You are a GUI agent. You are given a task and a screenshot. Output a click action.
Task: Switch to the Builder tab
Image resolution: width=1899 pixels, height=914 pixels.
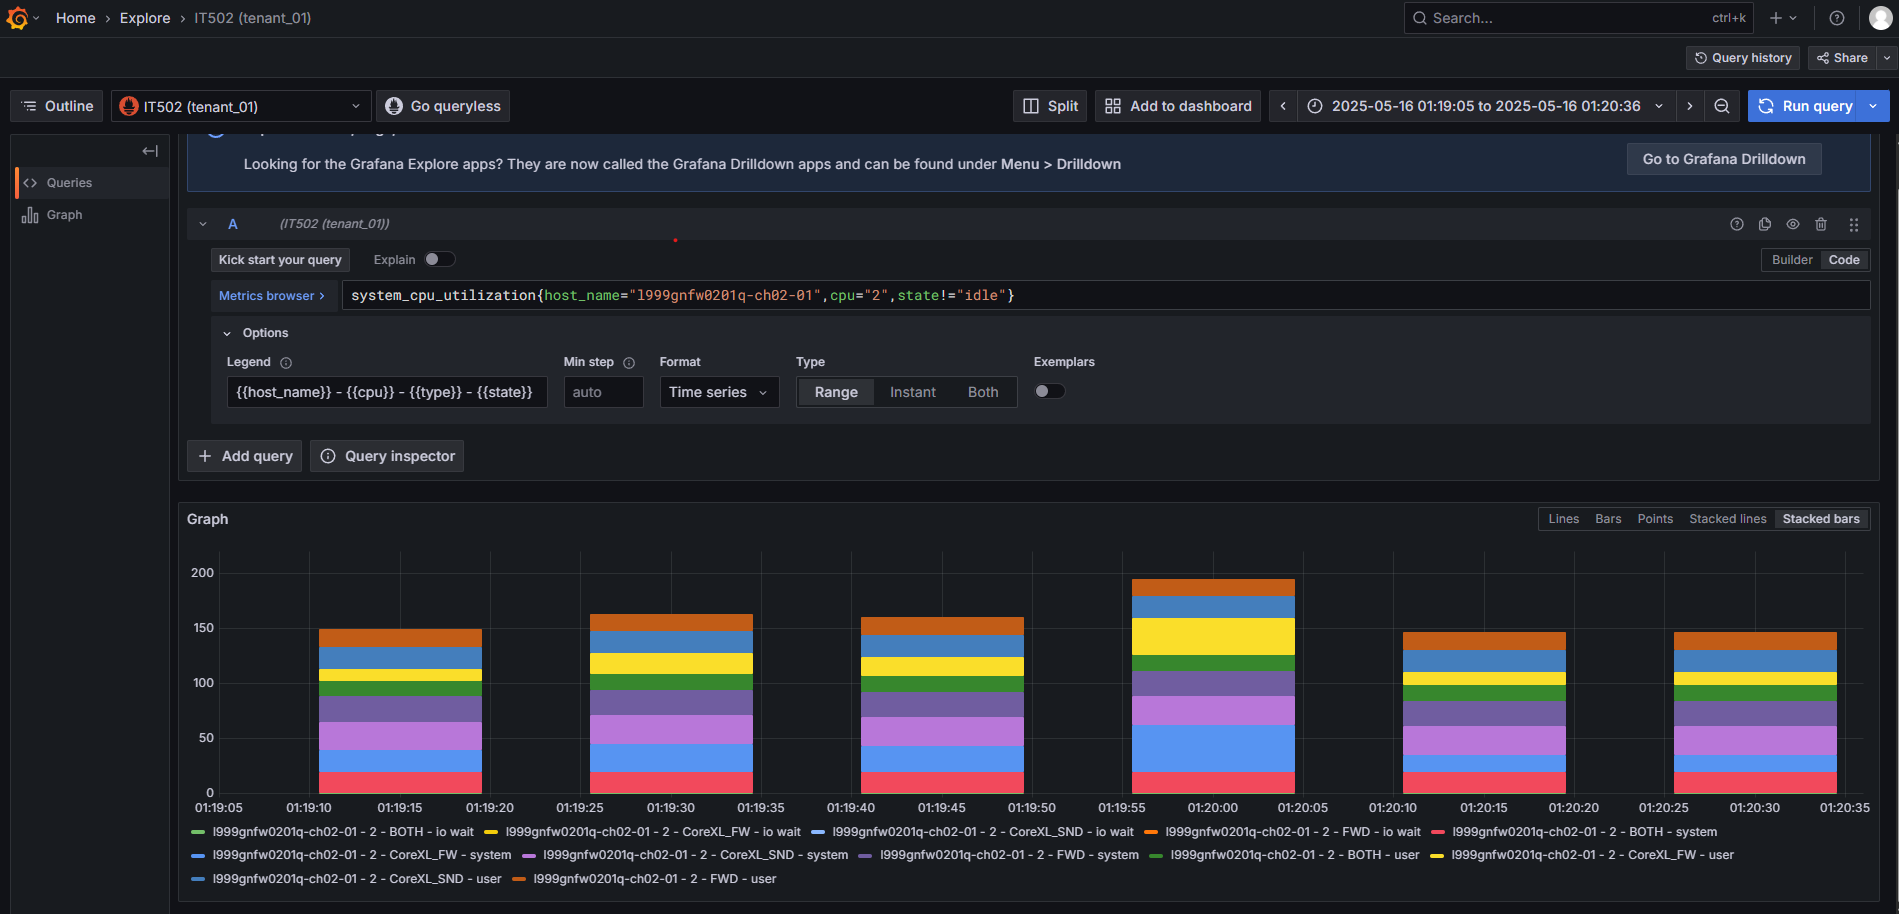point(1791,259)
